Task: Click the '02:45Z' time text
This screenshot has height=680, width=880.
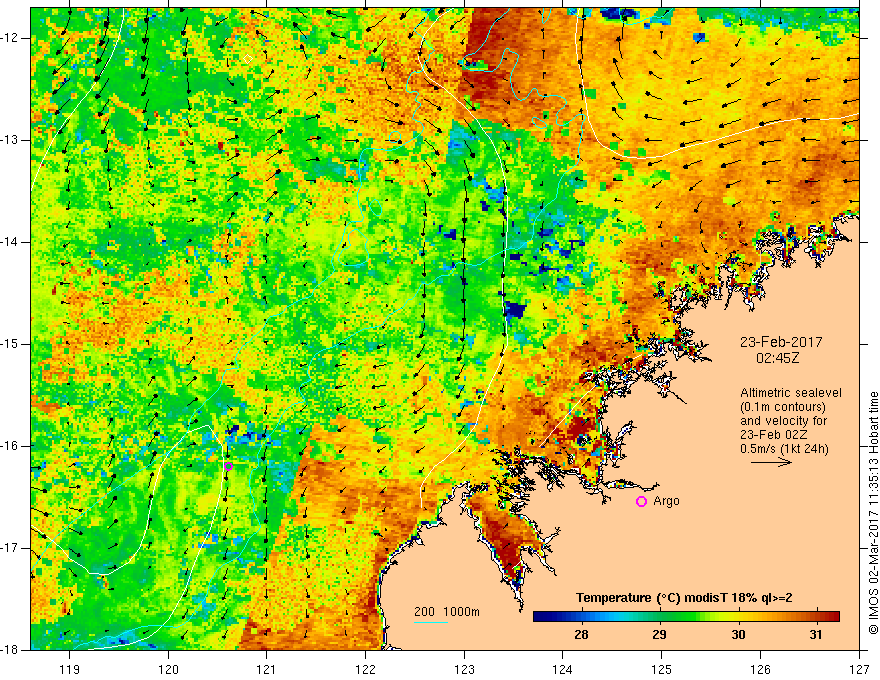Action: click(777, 358)
